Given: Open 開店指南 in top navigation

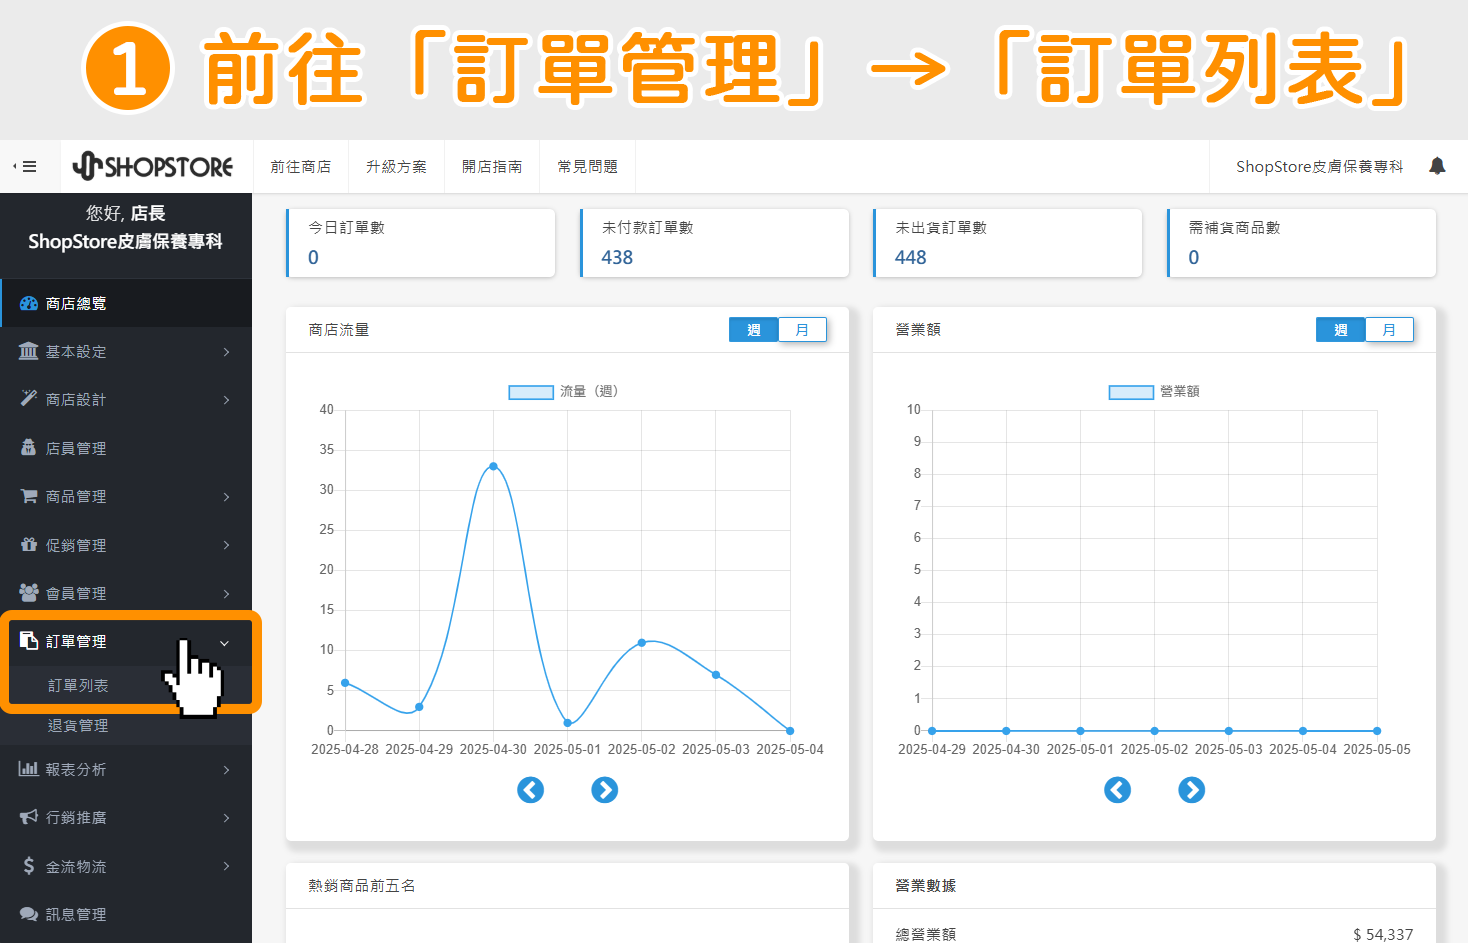Looking at the screenshot, I should [492, 167].
